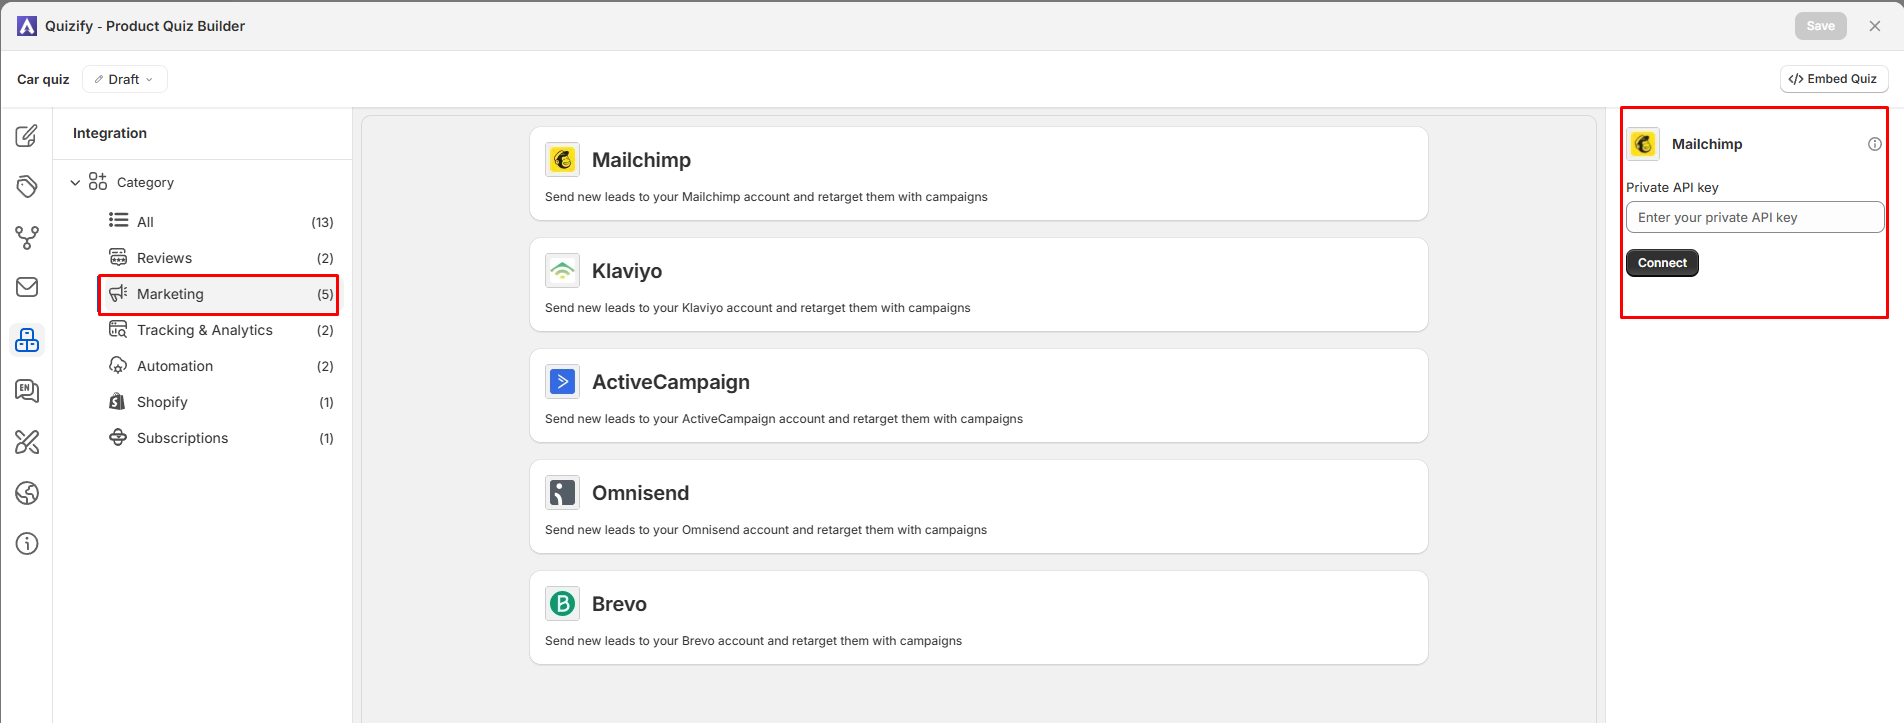Viewport: 1904px width, 723px height.
Task: Click the All list icon
Action: 118,220
